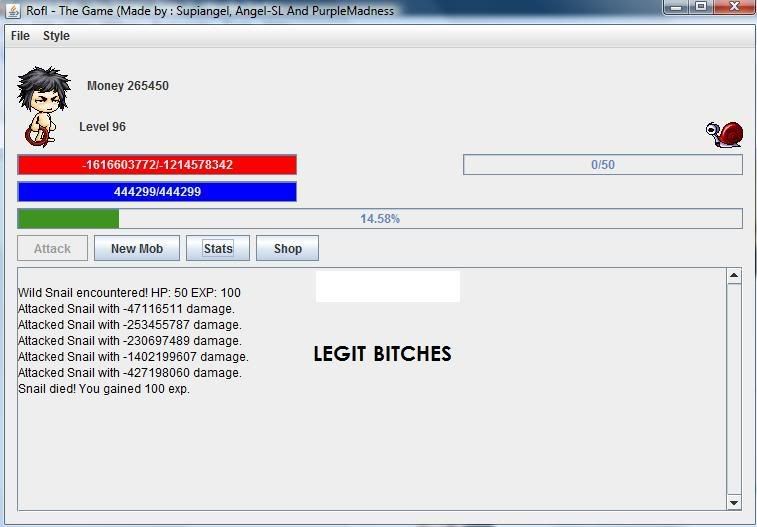Spawn a new enemy with New Mob
This screenshot has height=527, width=757.
(x=137, y=249)
